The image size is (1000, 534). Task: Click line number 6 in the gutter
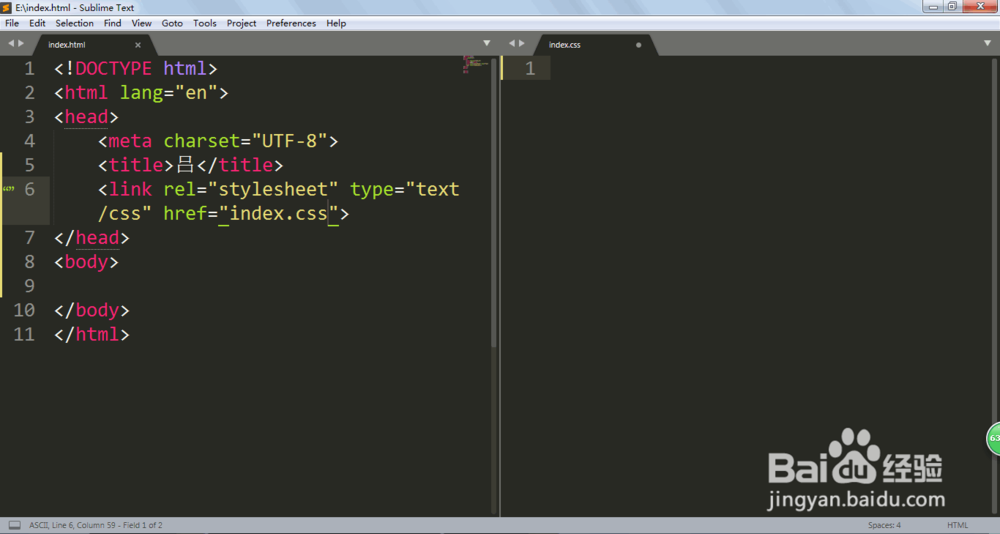pyautogui.click(x=29, y=189)
